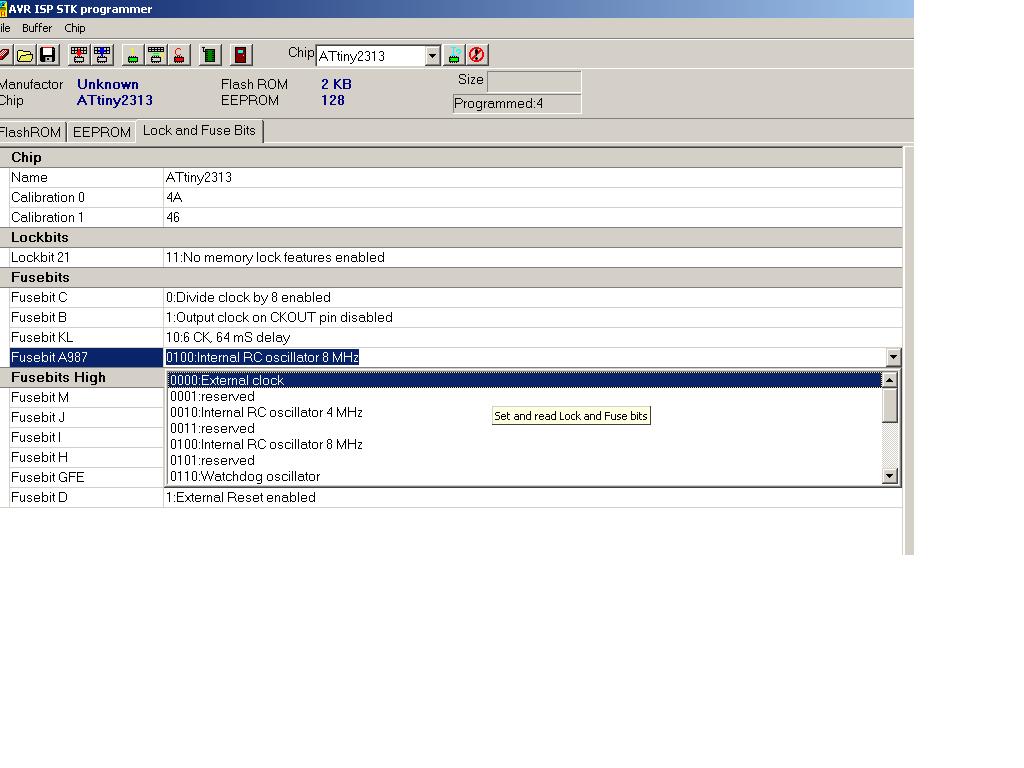Image resolution: width=1024 pixels, height=768 pixels.
Task: Click the blue-arrow read chip to buffer icon
Action: pyautogui.click(x=102, y=55)
